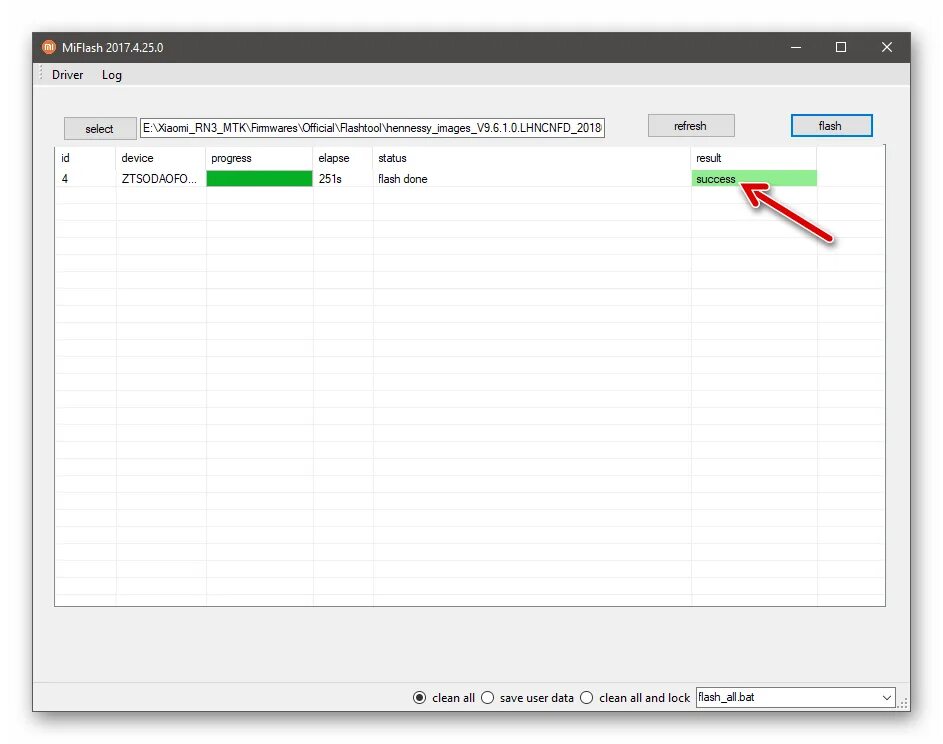The height and width of the screenshot is (744, 943).
Task: Click the progress column header
Action: pyautogui.click(x=259, y=158)
